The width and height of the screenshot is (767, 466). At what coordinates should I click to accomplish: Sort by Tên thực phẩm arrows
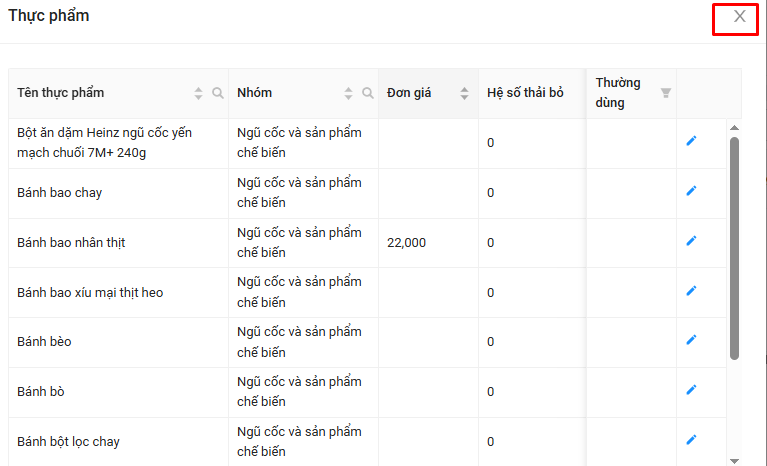(x=198, y=93)
